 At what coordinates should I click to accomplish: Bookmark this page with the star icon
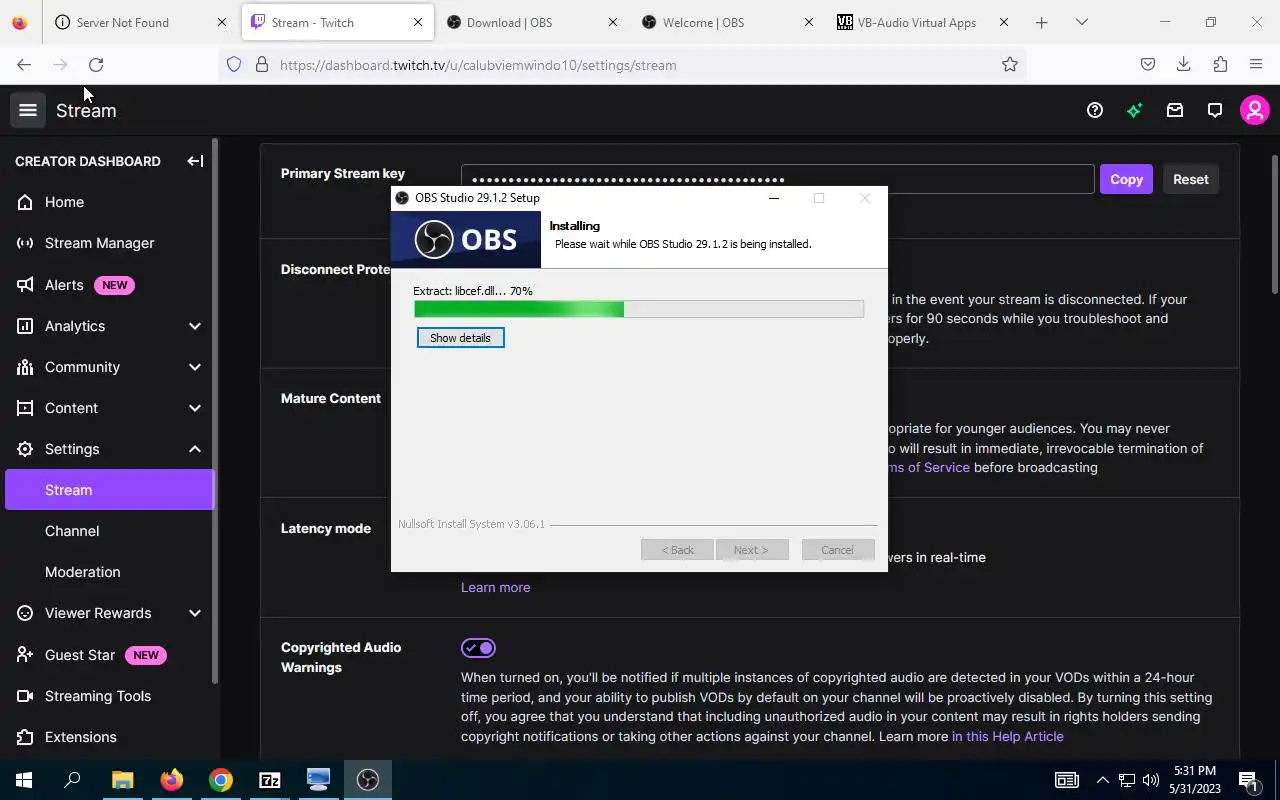point(1010,64)
